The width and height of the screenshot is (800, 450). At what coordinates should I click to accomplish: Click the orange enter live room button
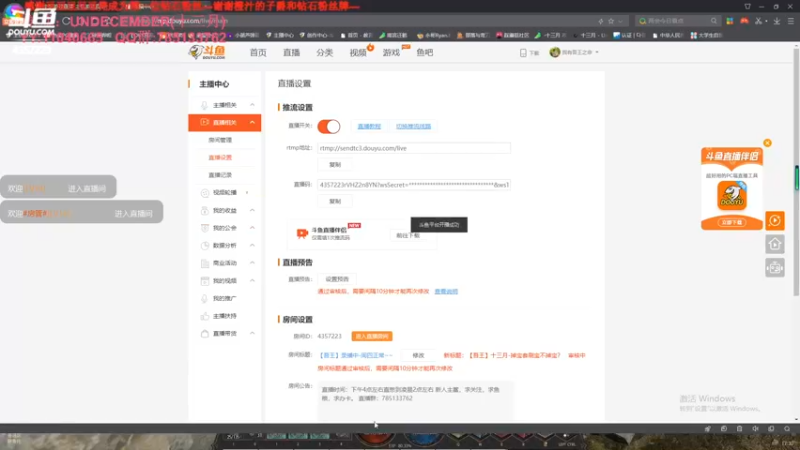point(372,336)
